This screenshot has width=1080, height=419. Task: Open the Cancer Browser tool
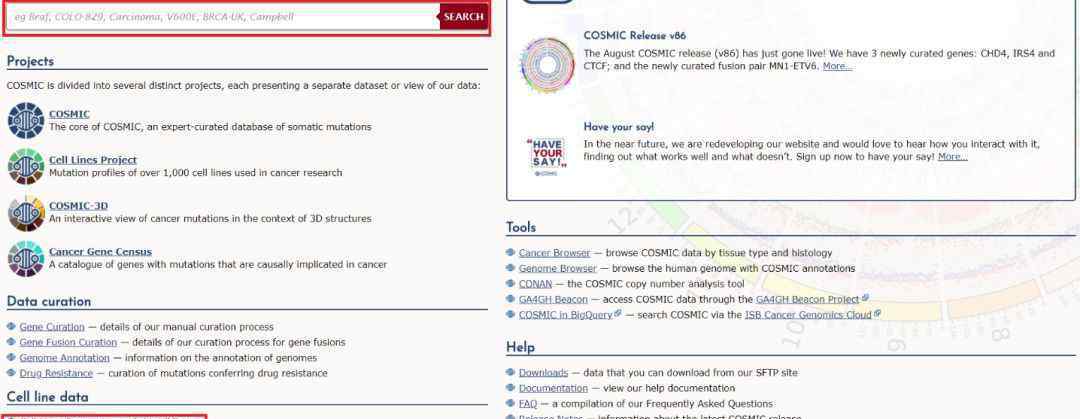(x=554, y=253)
